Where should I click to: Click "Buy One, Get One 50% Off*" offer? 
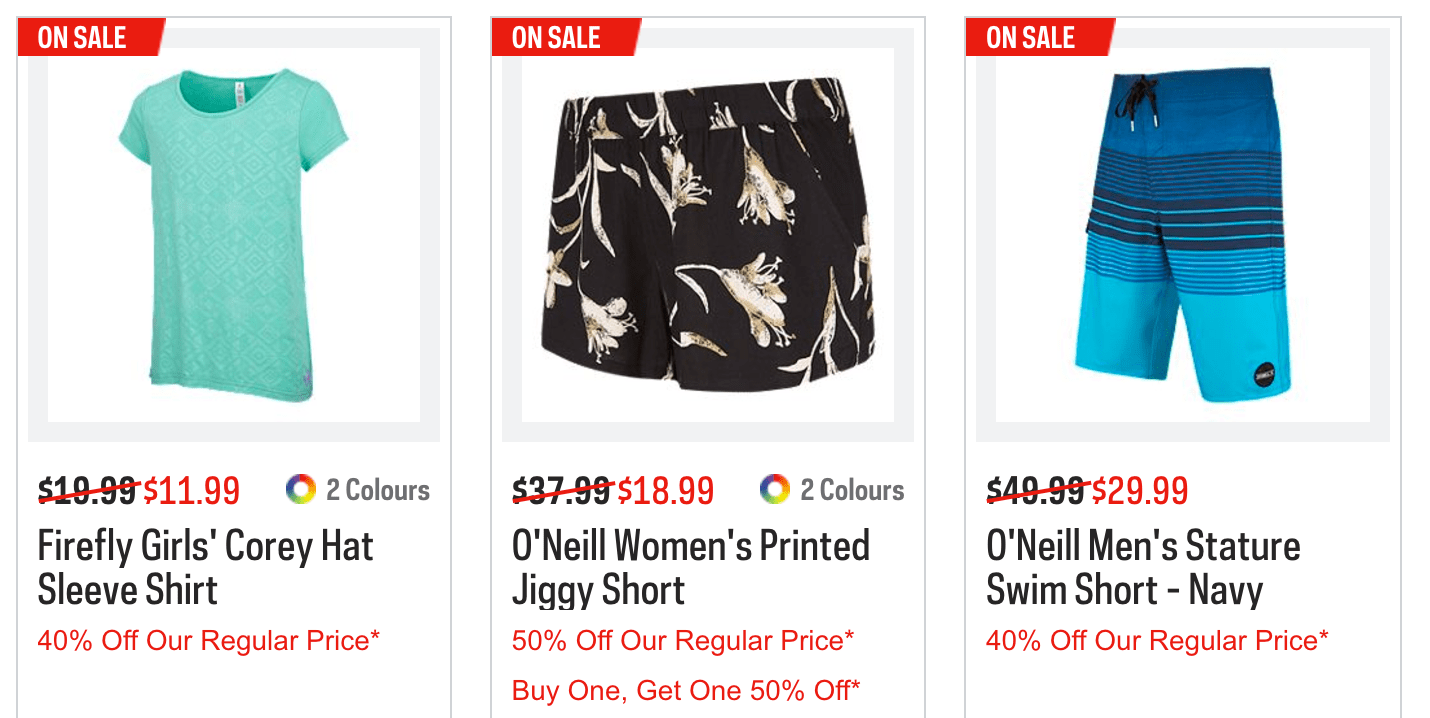686,690
